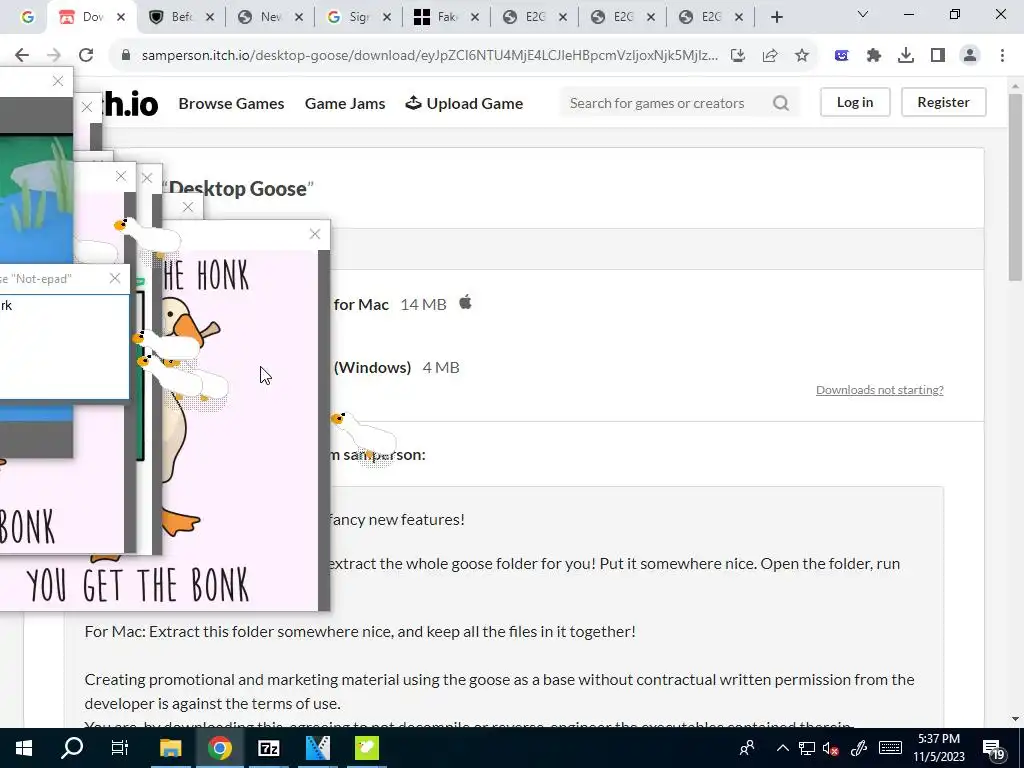Go back to the previous page
1024x768 pixels.
(22, 56)
